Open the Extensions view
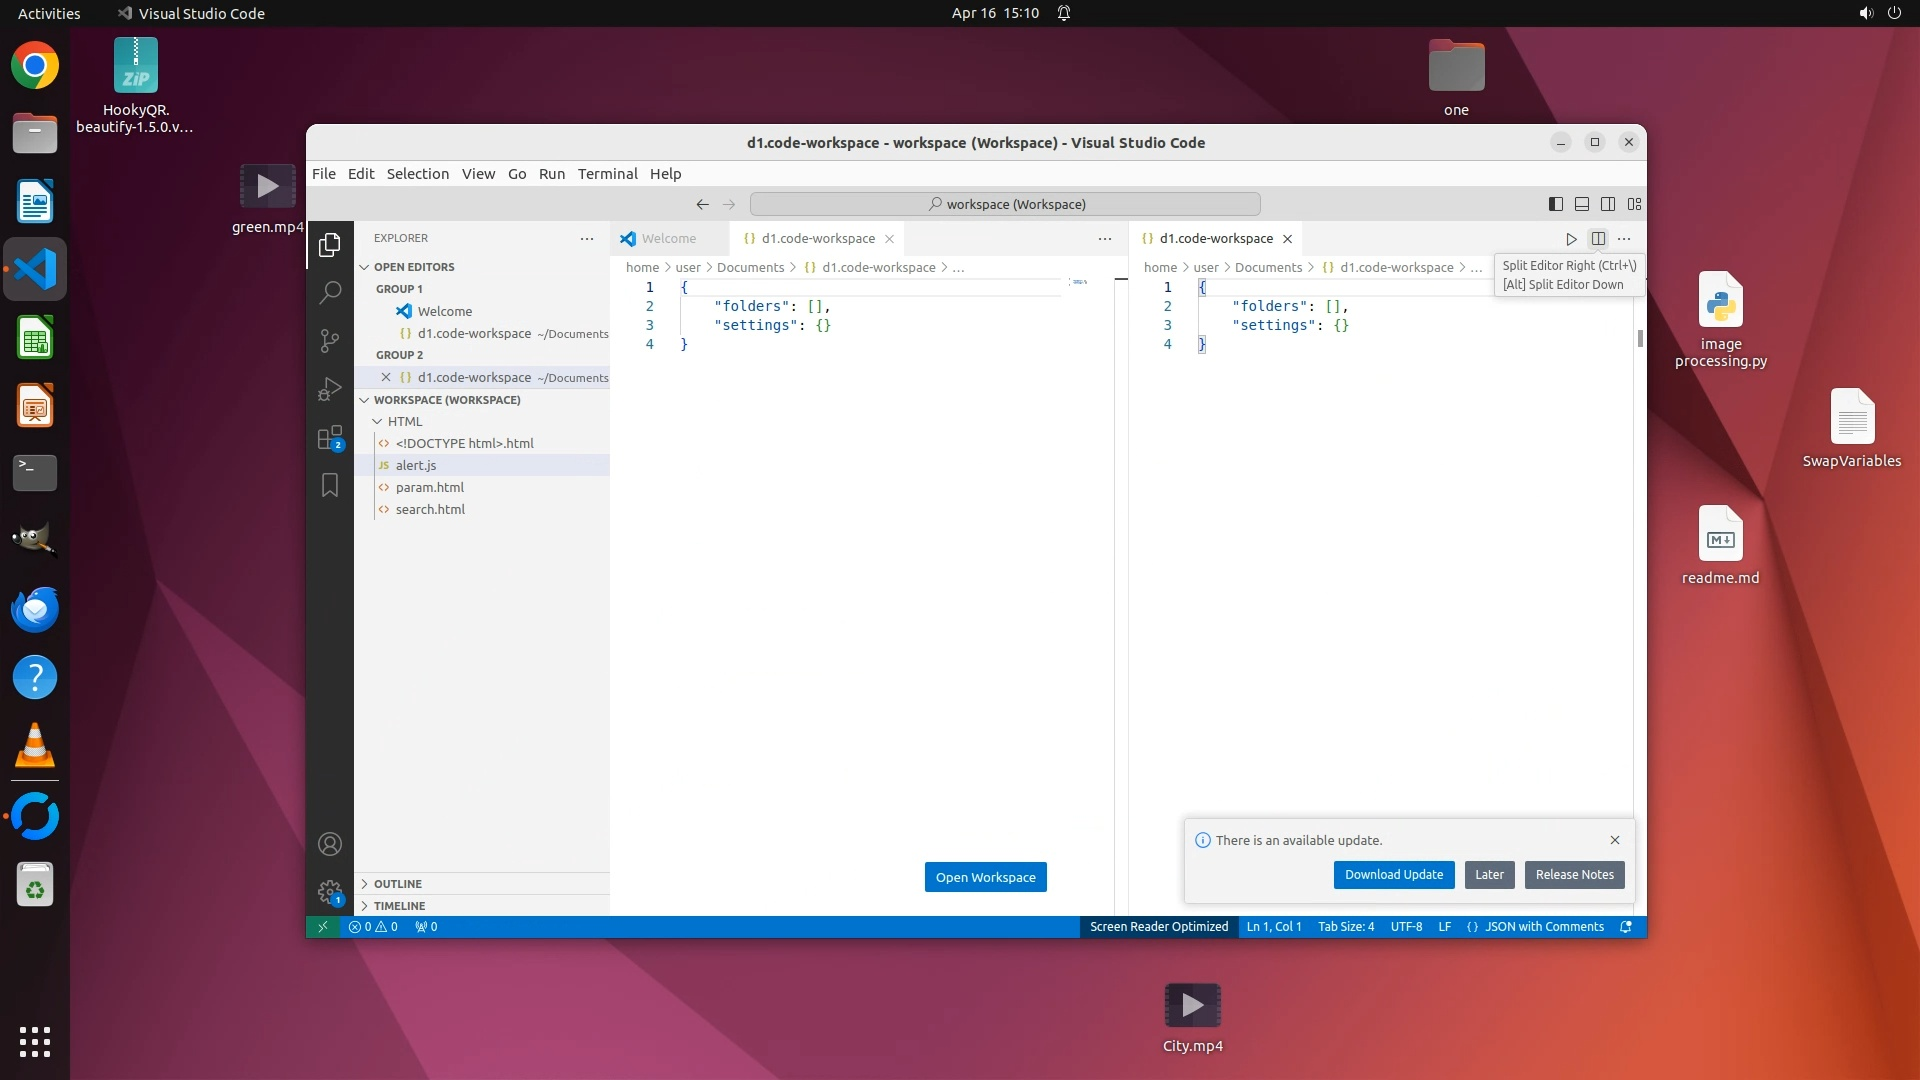 (329, 438)
